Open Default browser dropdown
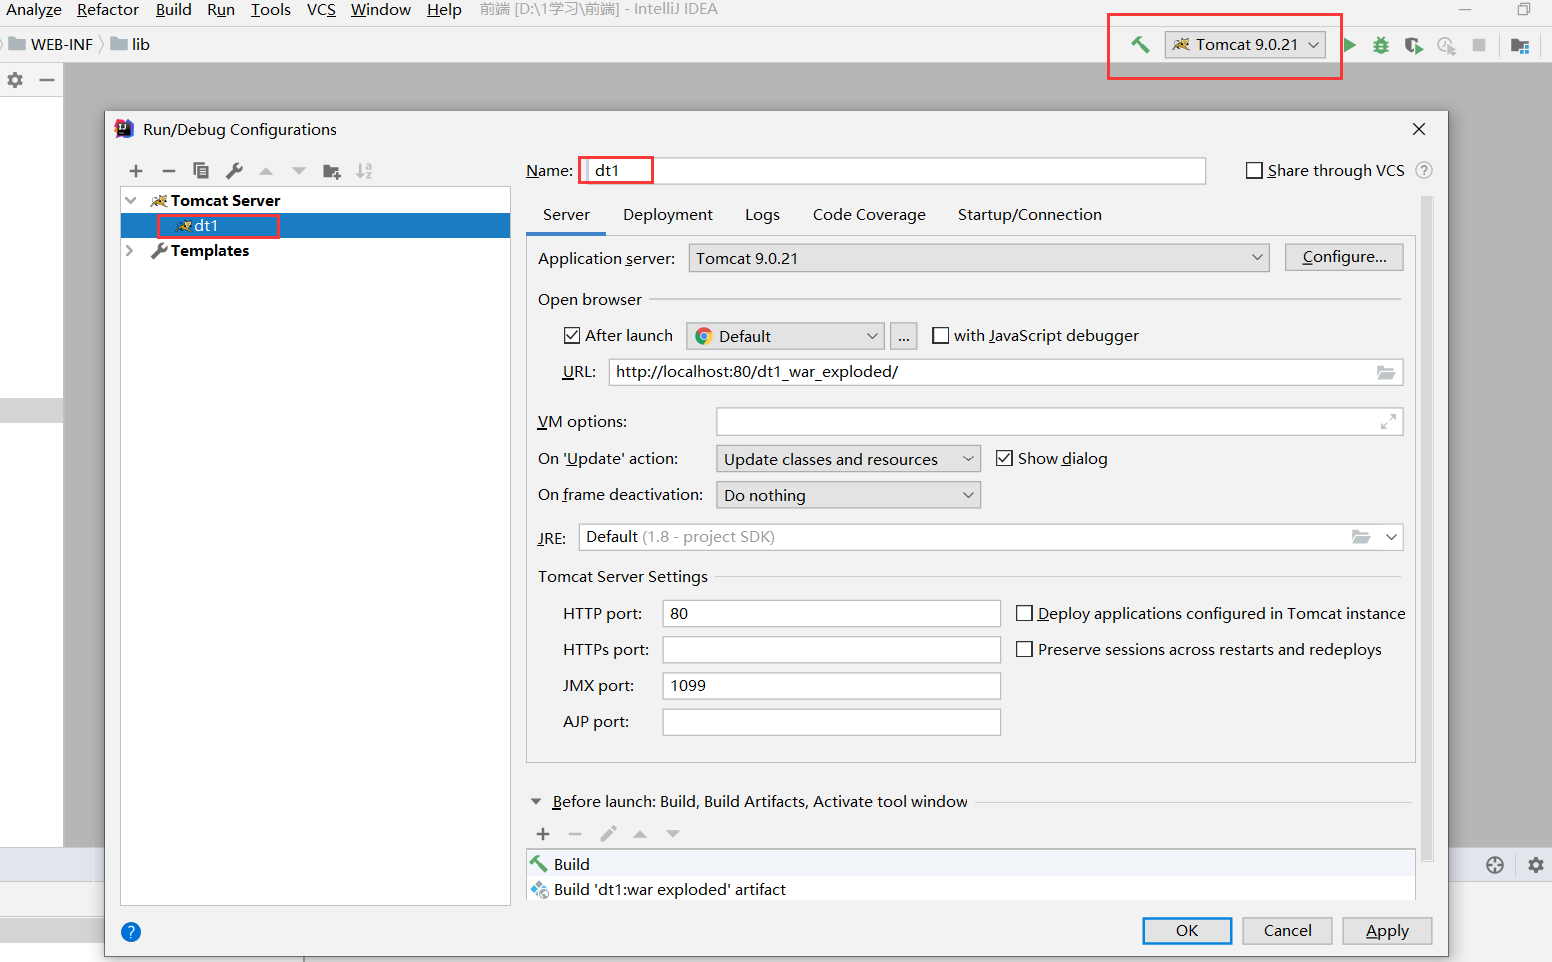The width and height of the screenshot is (1552, 962). click(x=786, y=336)
